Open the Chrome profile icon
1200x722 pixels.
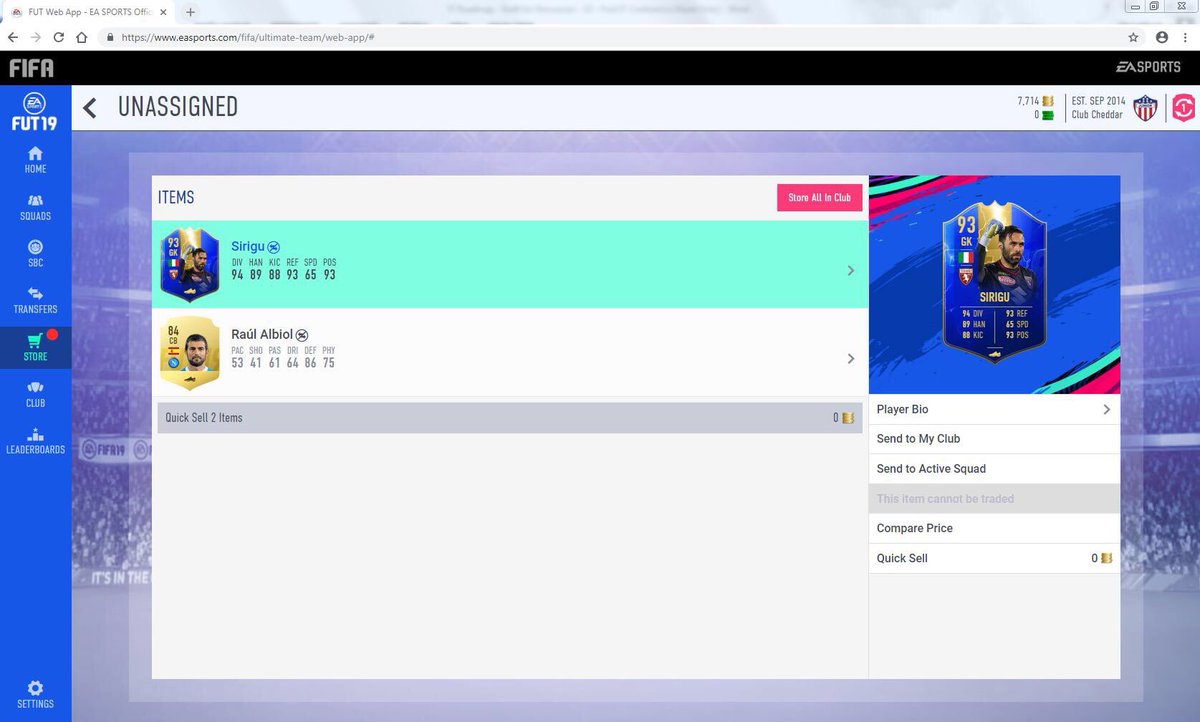click(x=1161, y=37)
